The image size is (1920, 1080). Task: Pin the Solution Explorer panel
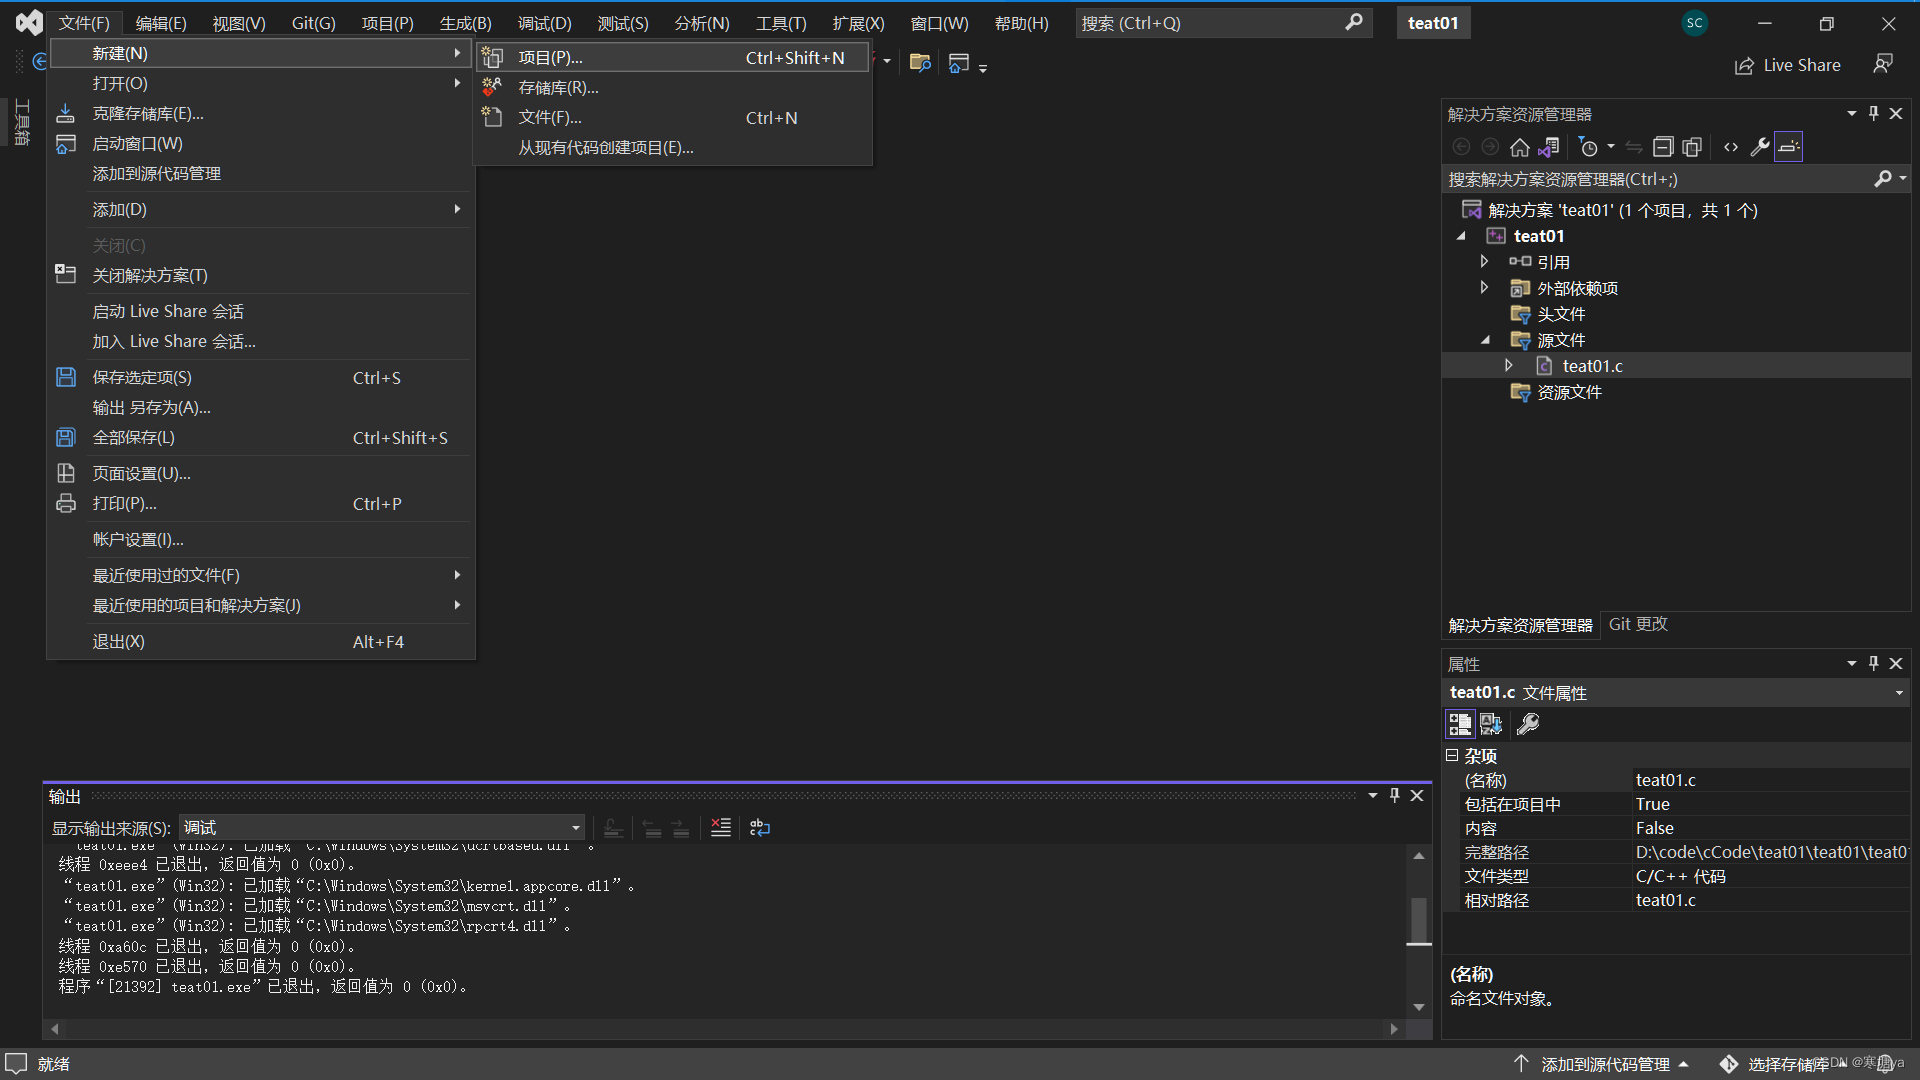click(1873, 114)
